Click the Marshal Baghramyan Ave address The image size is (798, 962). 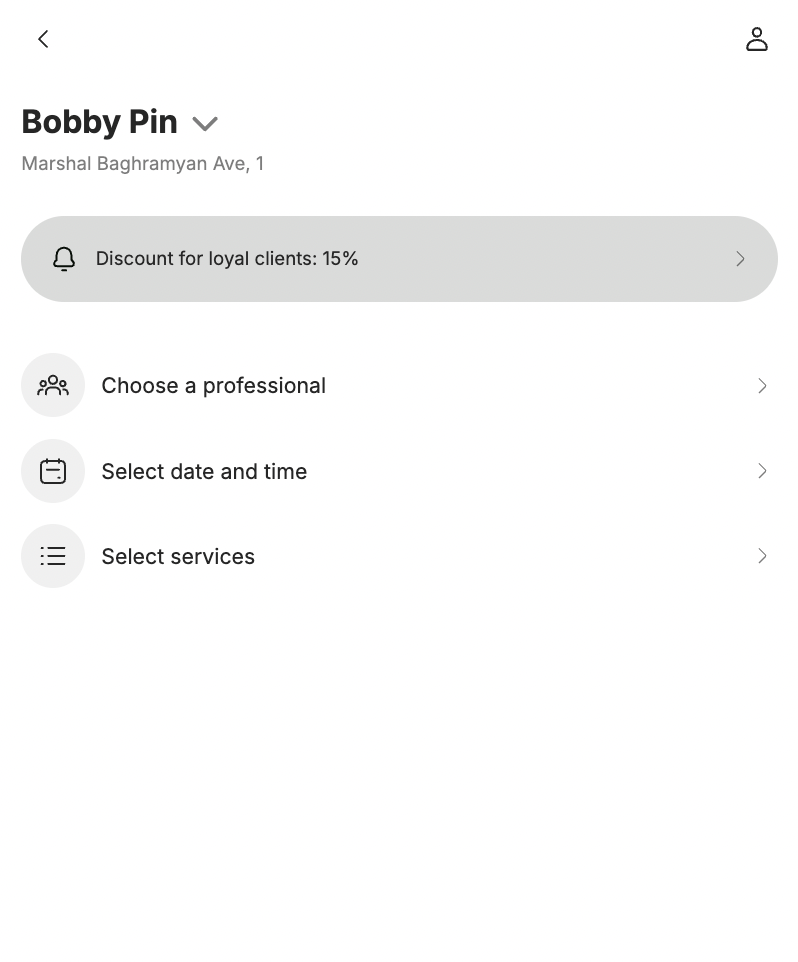click(x=142, y=164)
